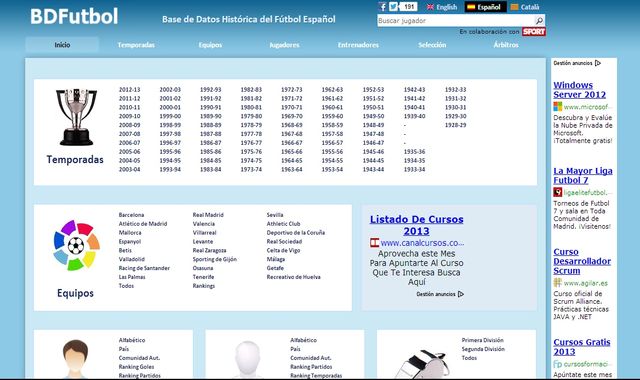Open Racing de Santander page
The image size is (640, 380).
click(x=144, y=268)
